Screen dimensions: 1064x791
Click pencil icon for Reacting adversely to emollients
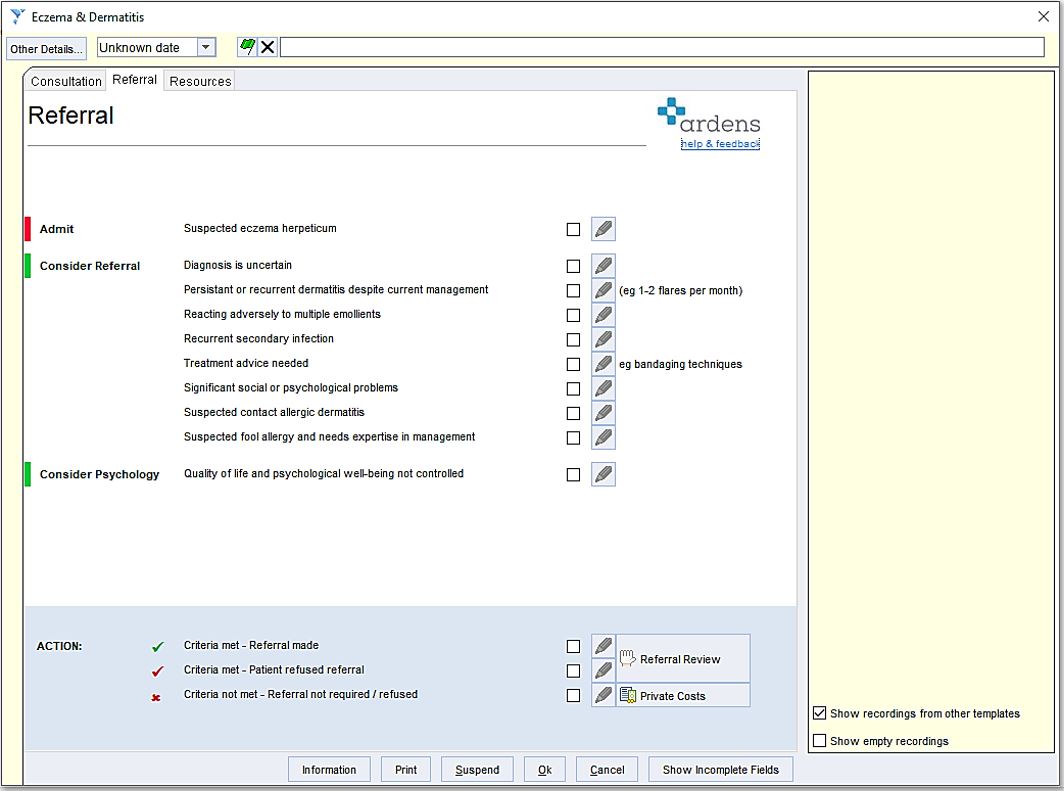603,315
